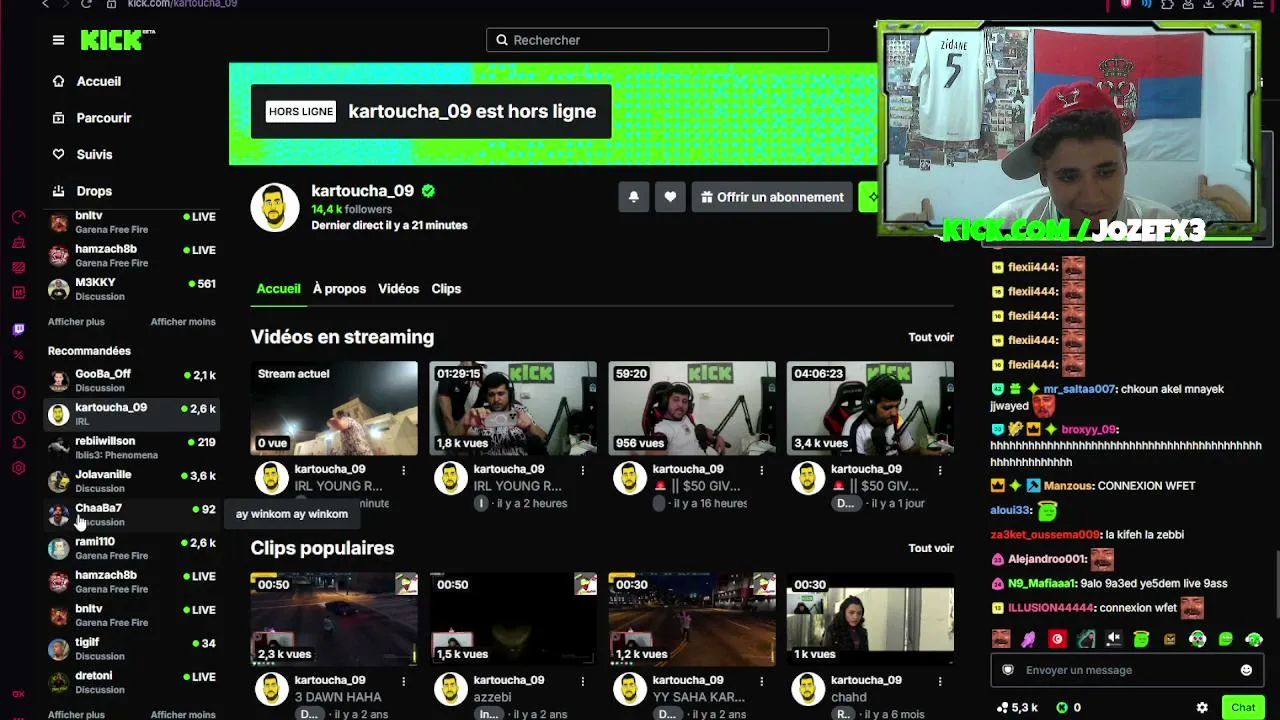Screen dimensions: 1280x720
Task: Insert the Tunisia flag emote from quick bar
Action: click(1057, 639)
